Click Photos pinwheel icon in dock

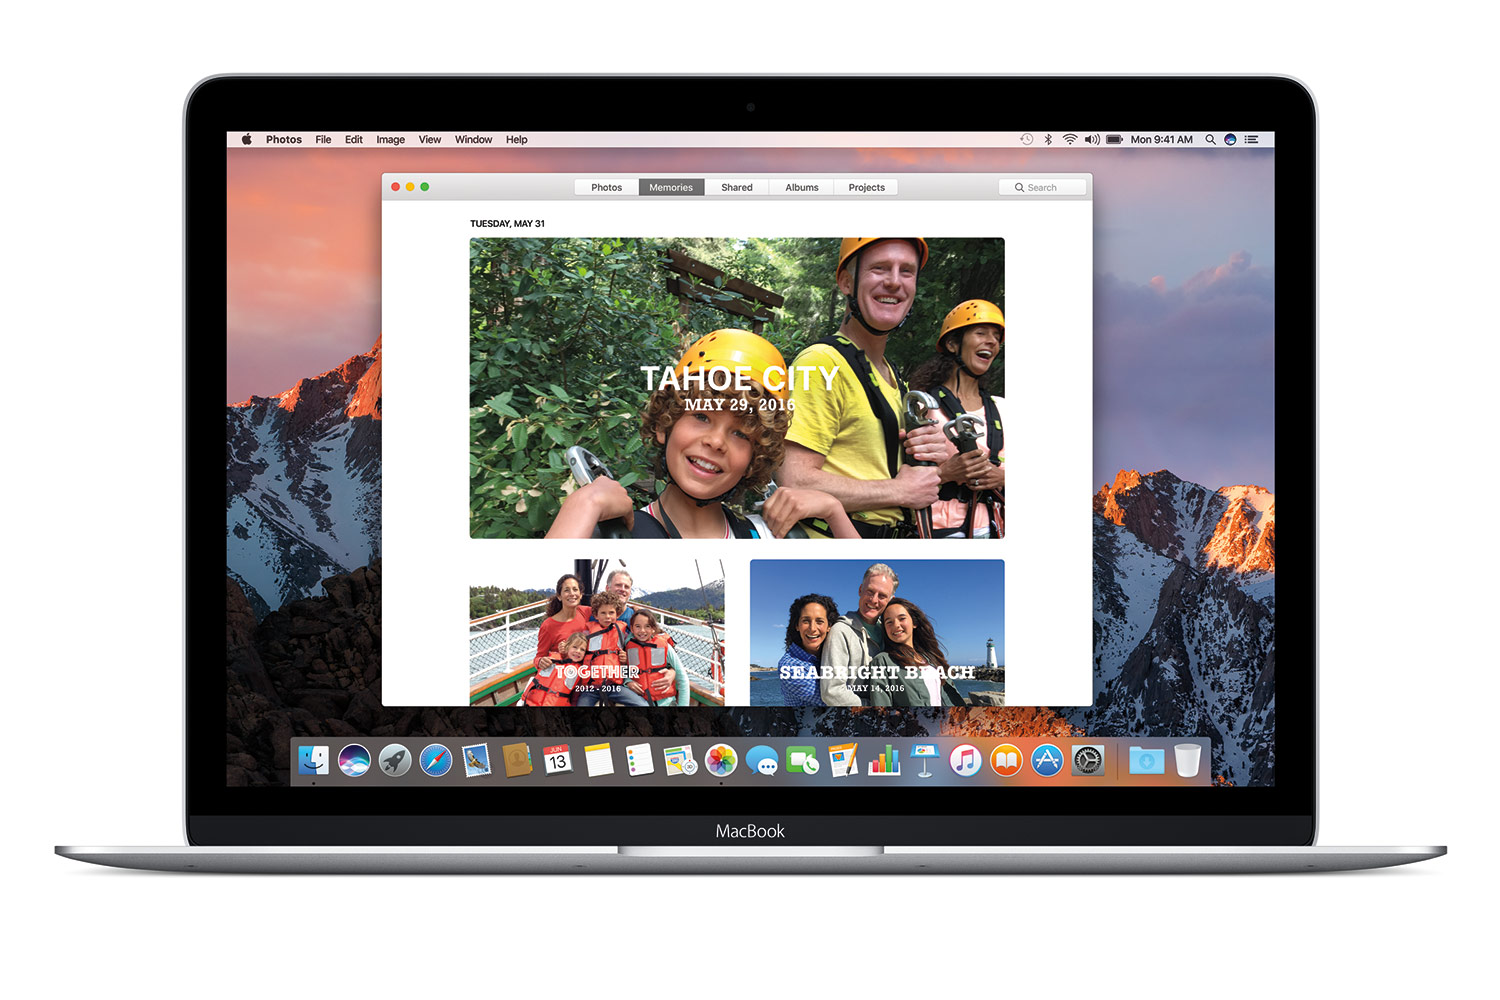click(x=721, y=760)
